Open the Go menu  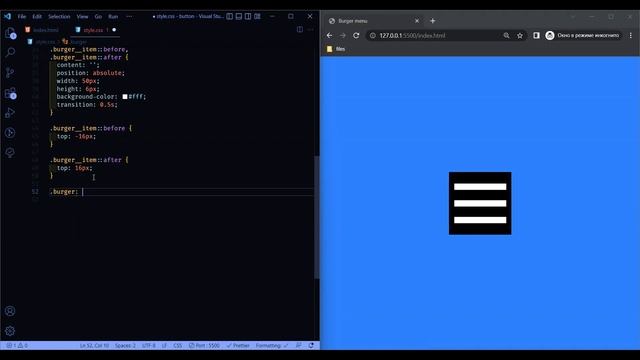98,17
